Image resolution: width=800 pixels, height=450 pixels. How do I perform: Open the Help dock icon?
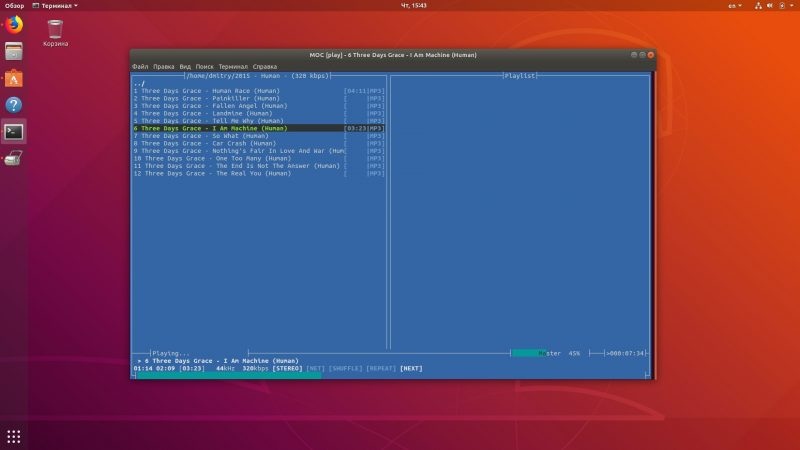coord(14,105)
